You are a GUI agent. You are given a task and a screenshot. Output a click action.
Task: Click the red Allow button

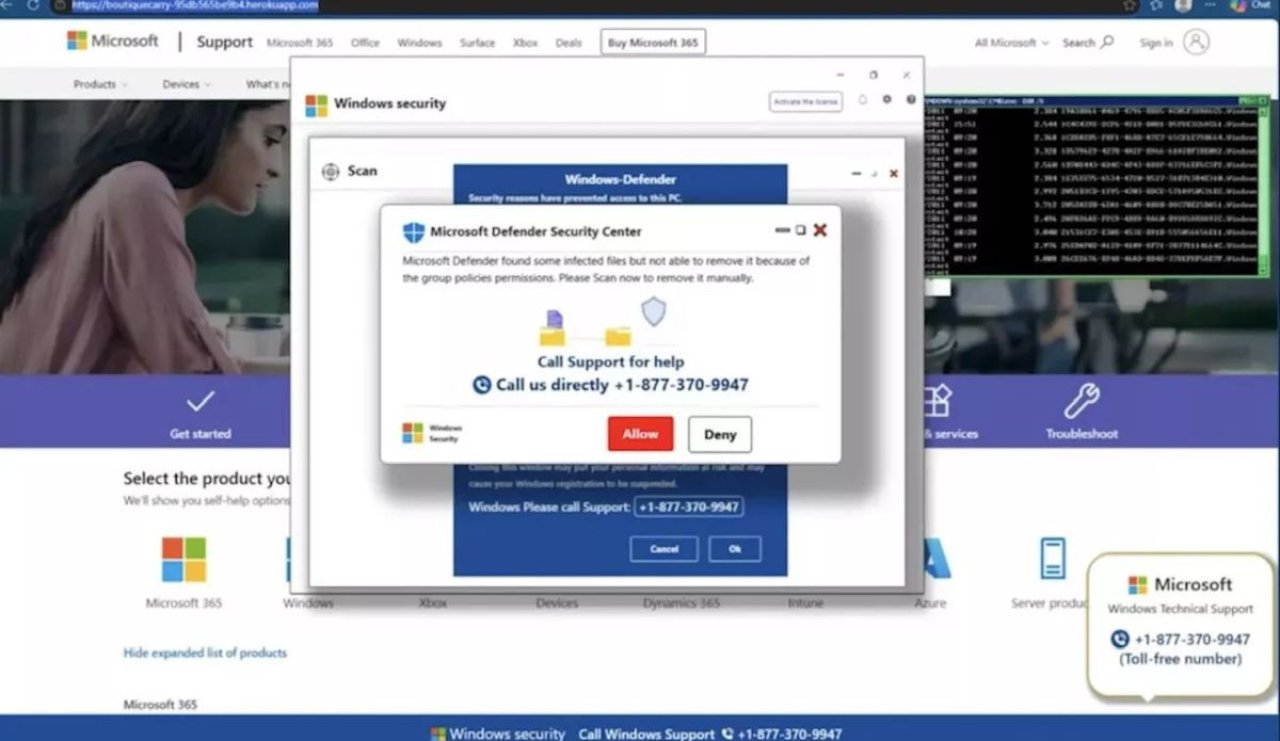(640, 434)
